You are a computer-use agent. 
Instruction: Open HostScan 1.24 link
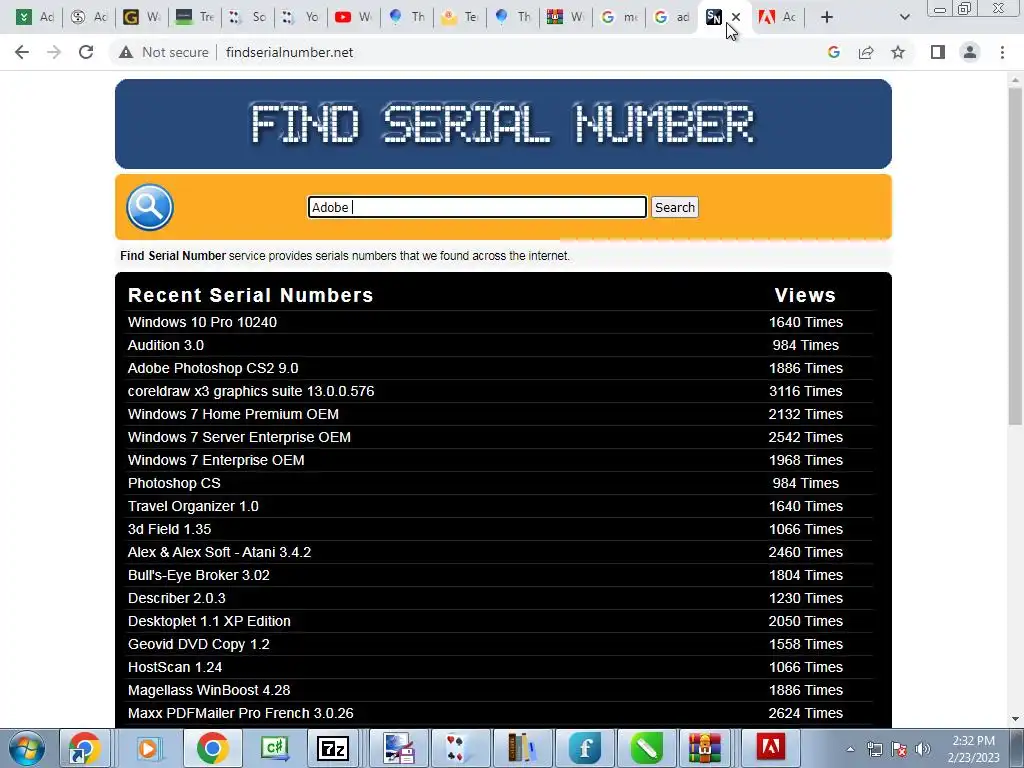175,667
